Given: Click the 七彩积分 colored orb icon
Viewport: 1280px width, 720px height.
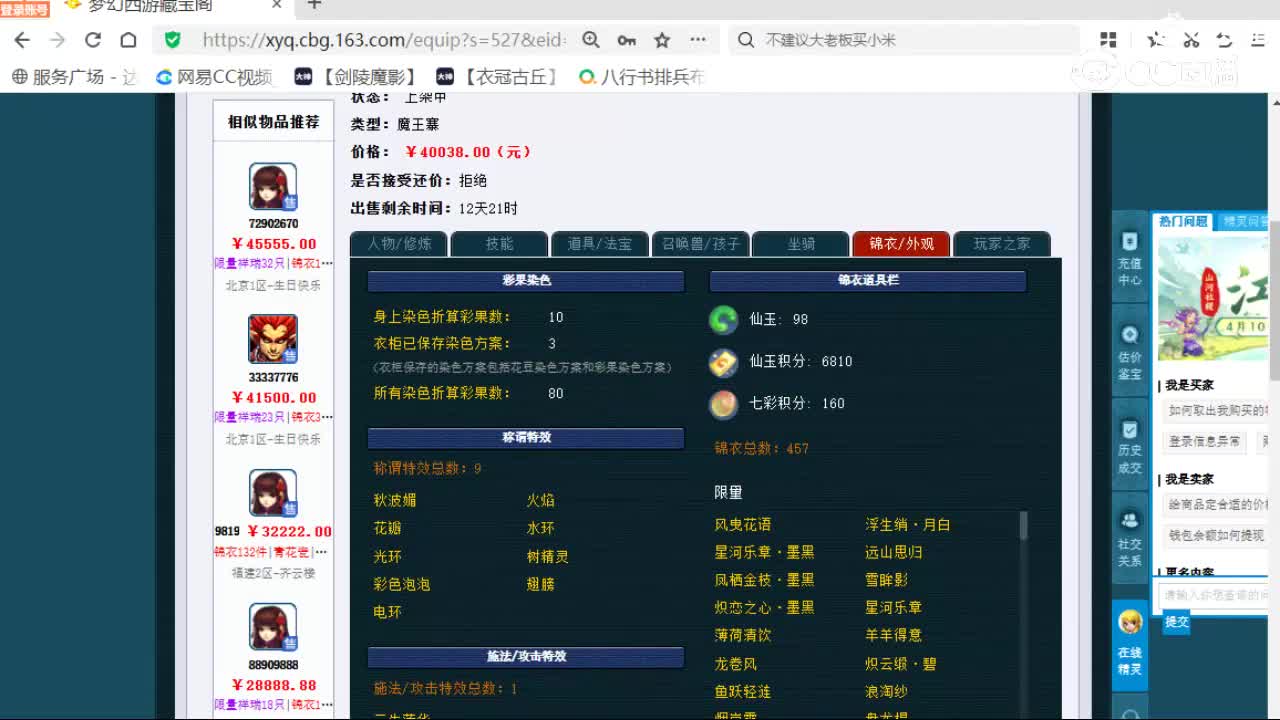Looking at the screenshot, I should click(725, 404).
